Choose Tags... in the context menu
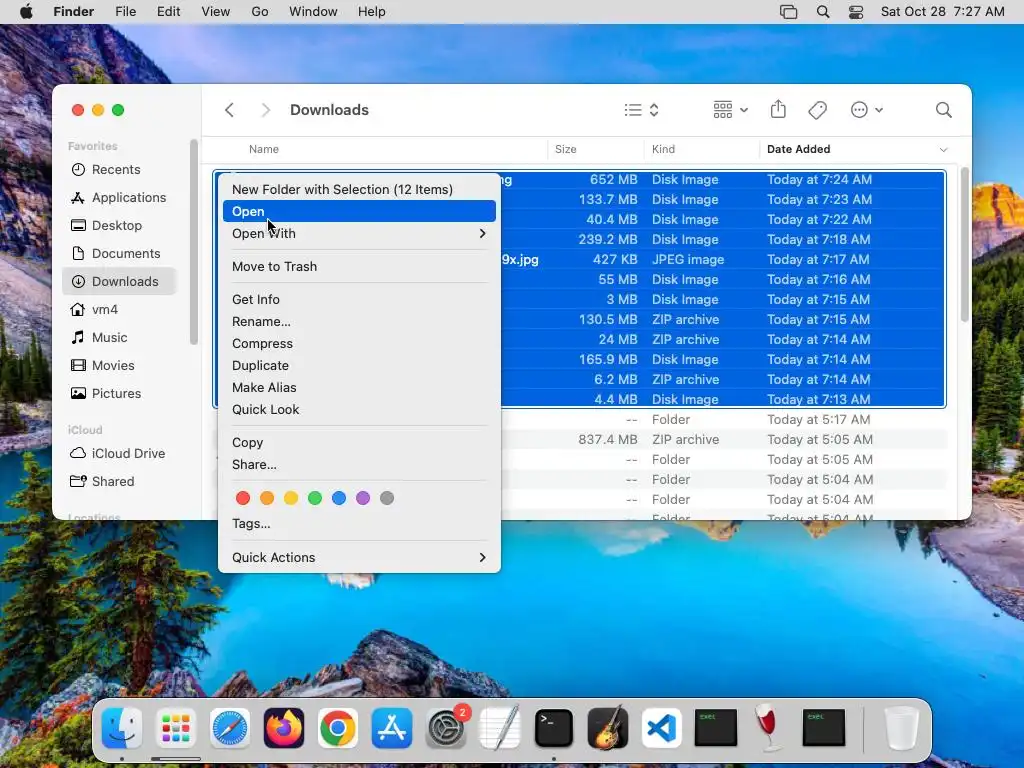 coord(359,524)
